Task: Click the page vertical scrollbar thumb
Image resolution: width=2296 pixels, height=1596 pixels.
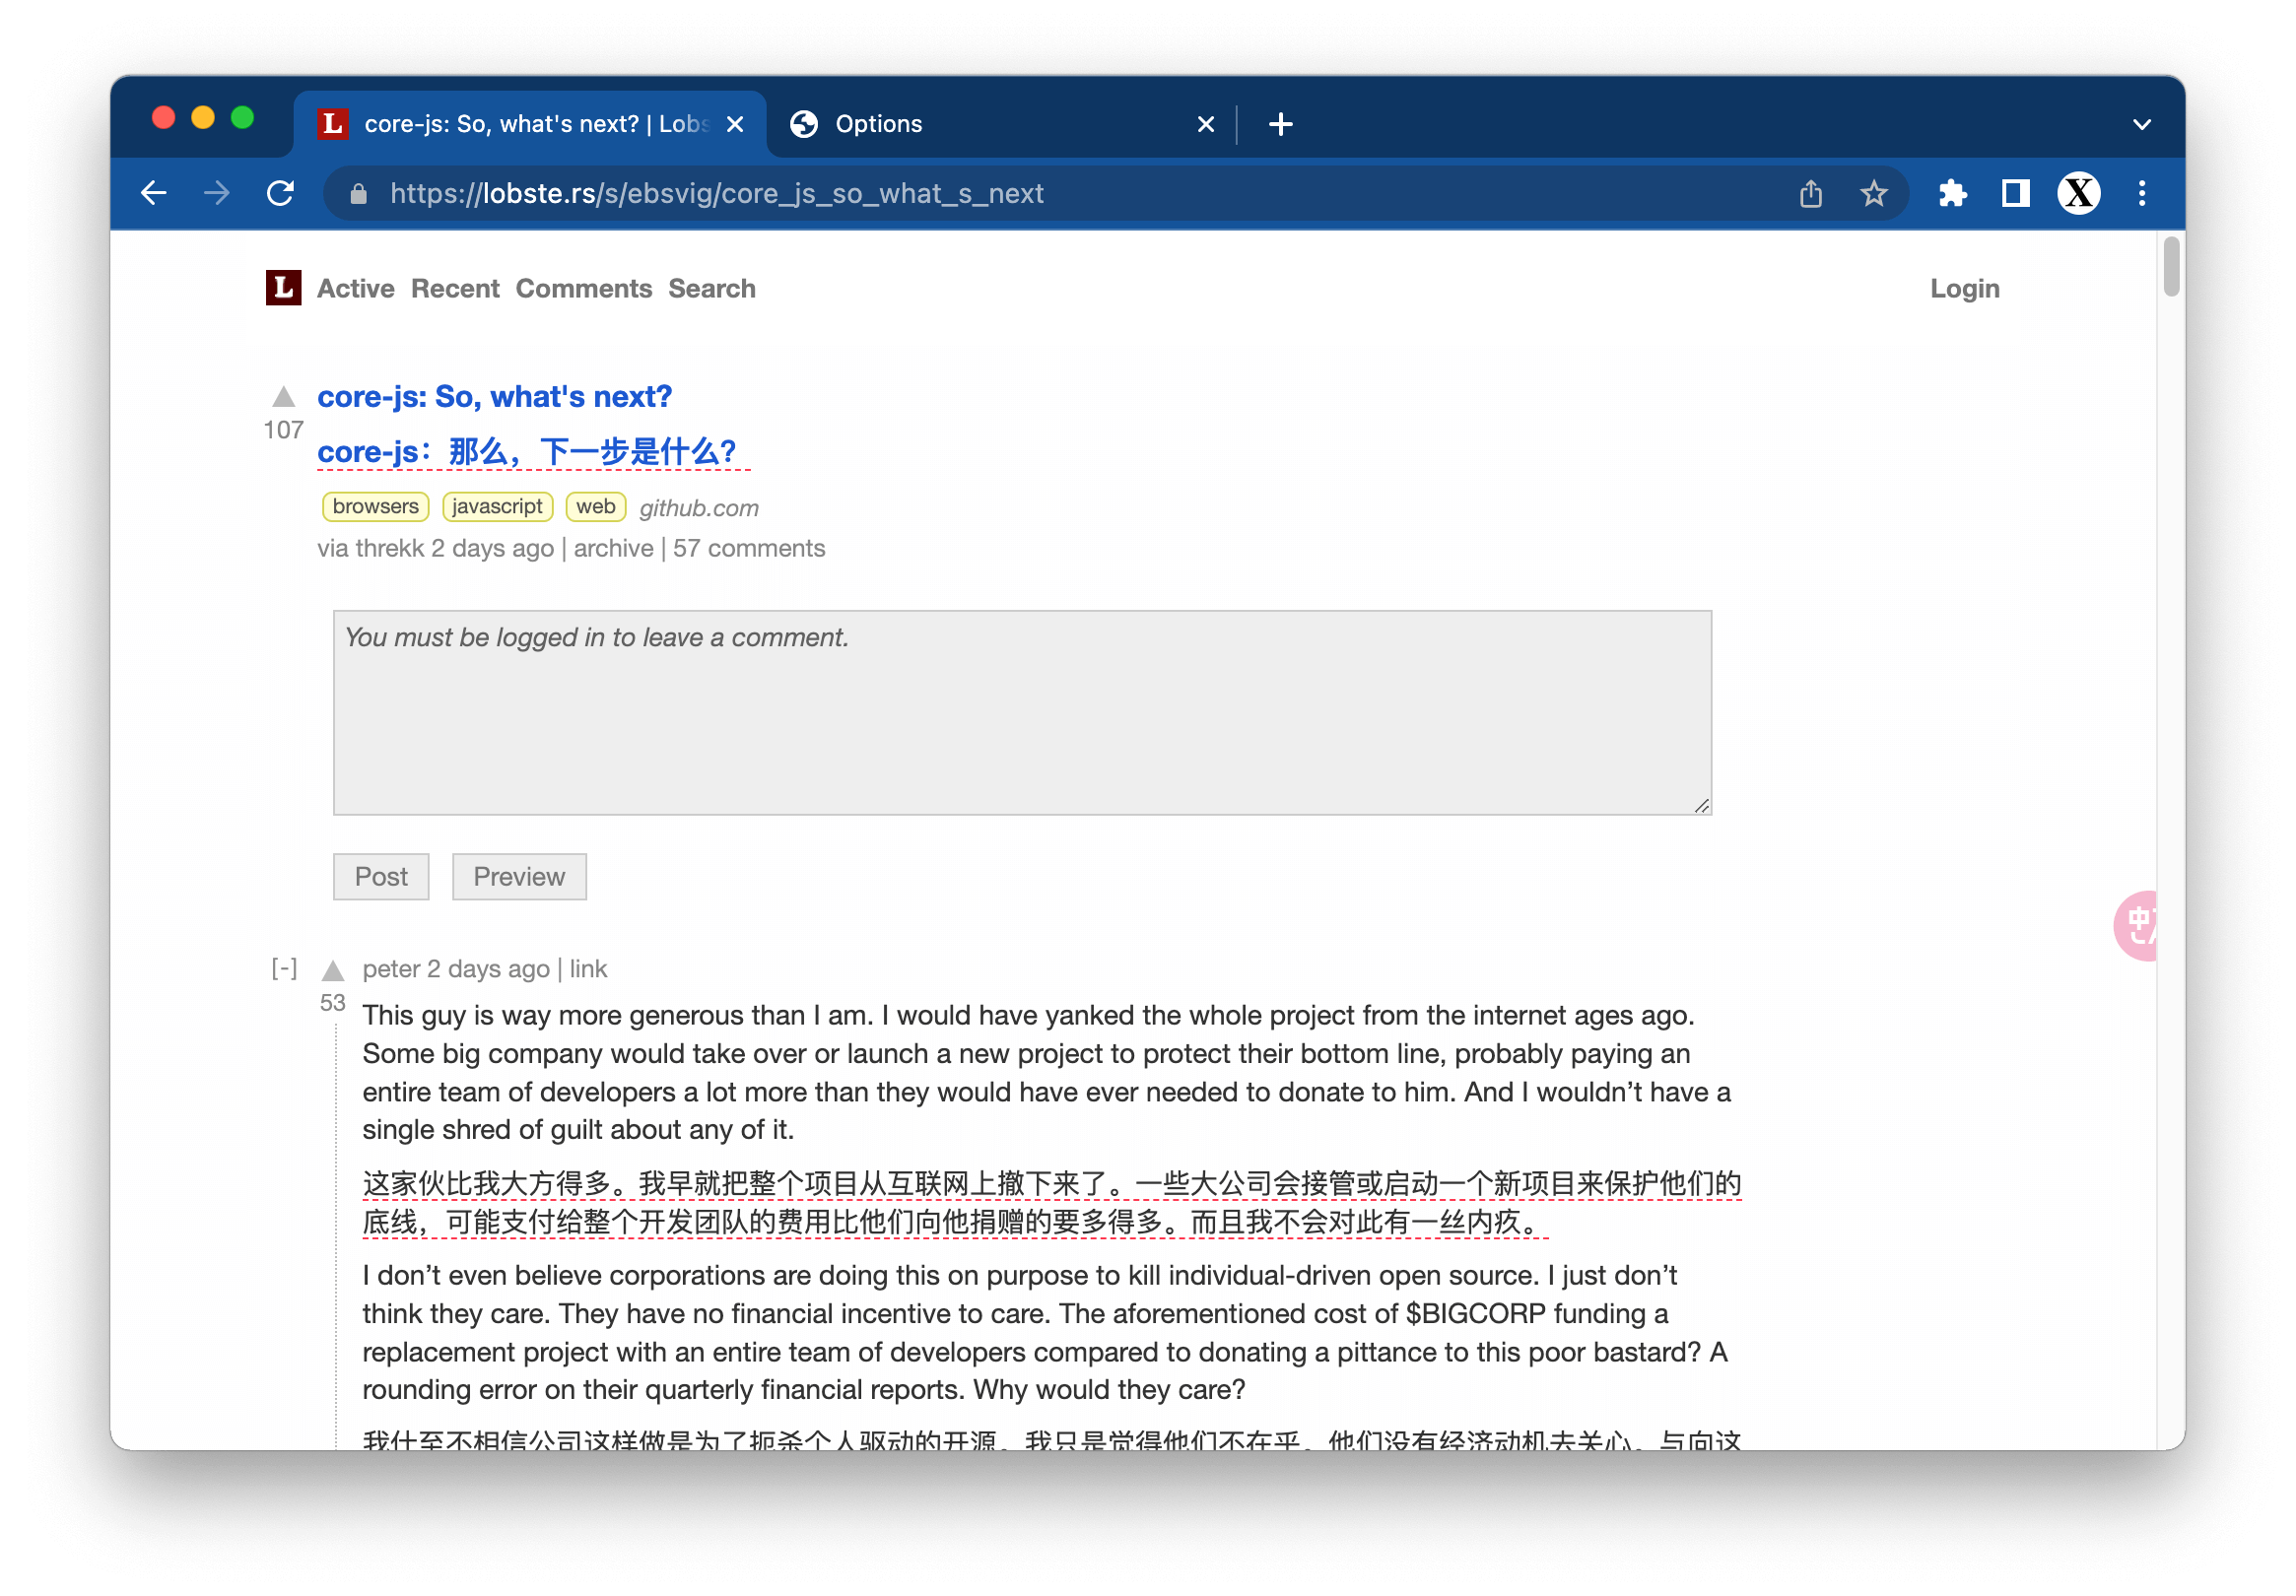Action: 2170,266
